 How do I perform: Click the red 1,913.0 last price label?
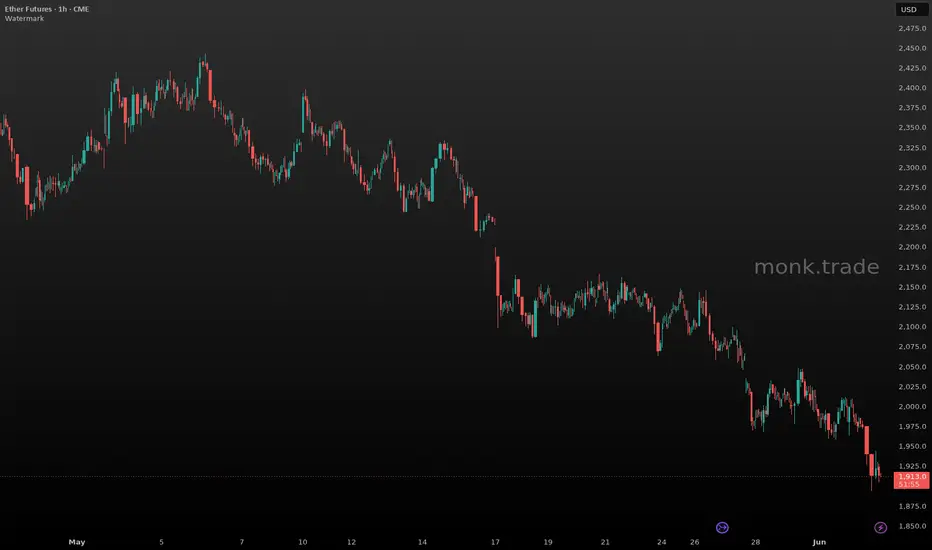(x=912, y=477)
